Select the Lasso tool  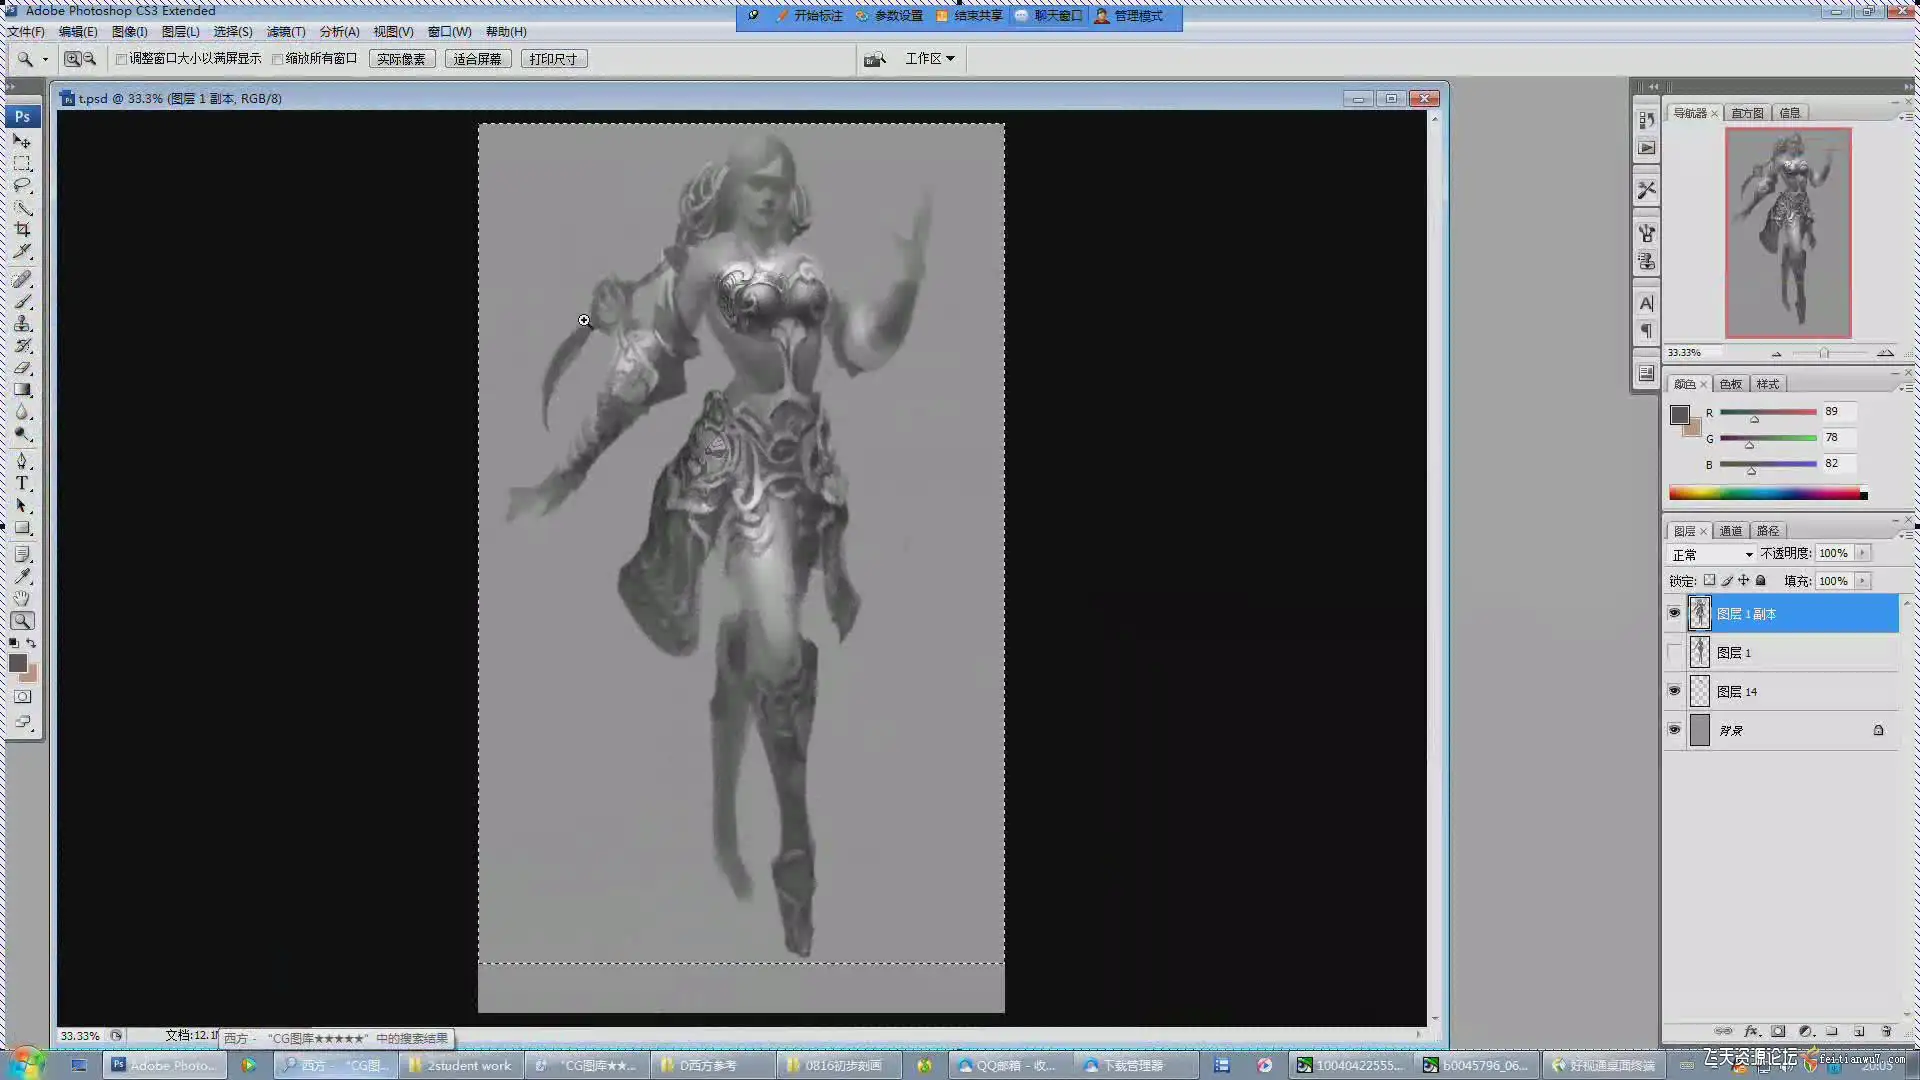click(x=22, y=185)
